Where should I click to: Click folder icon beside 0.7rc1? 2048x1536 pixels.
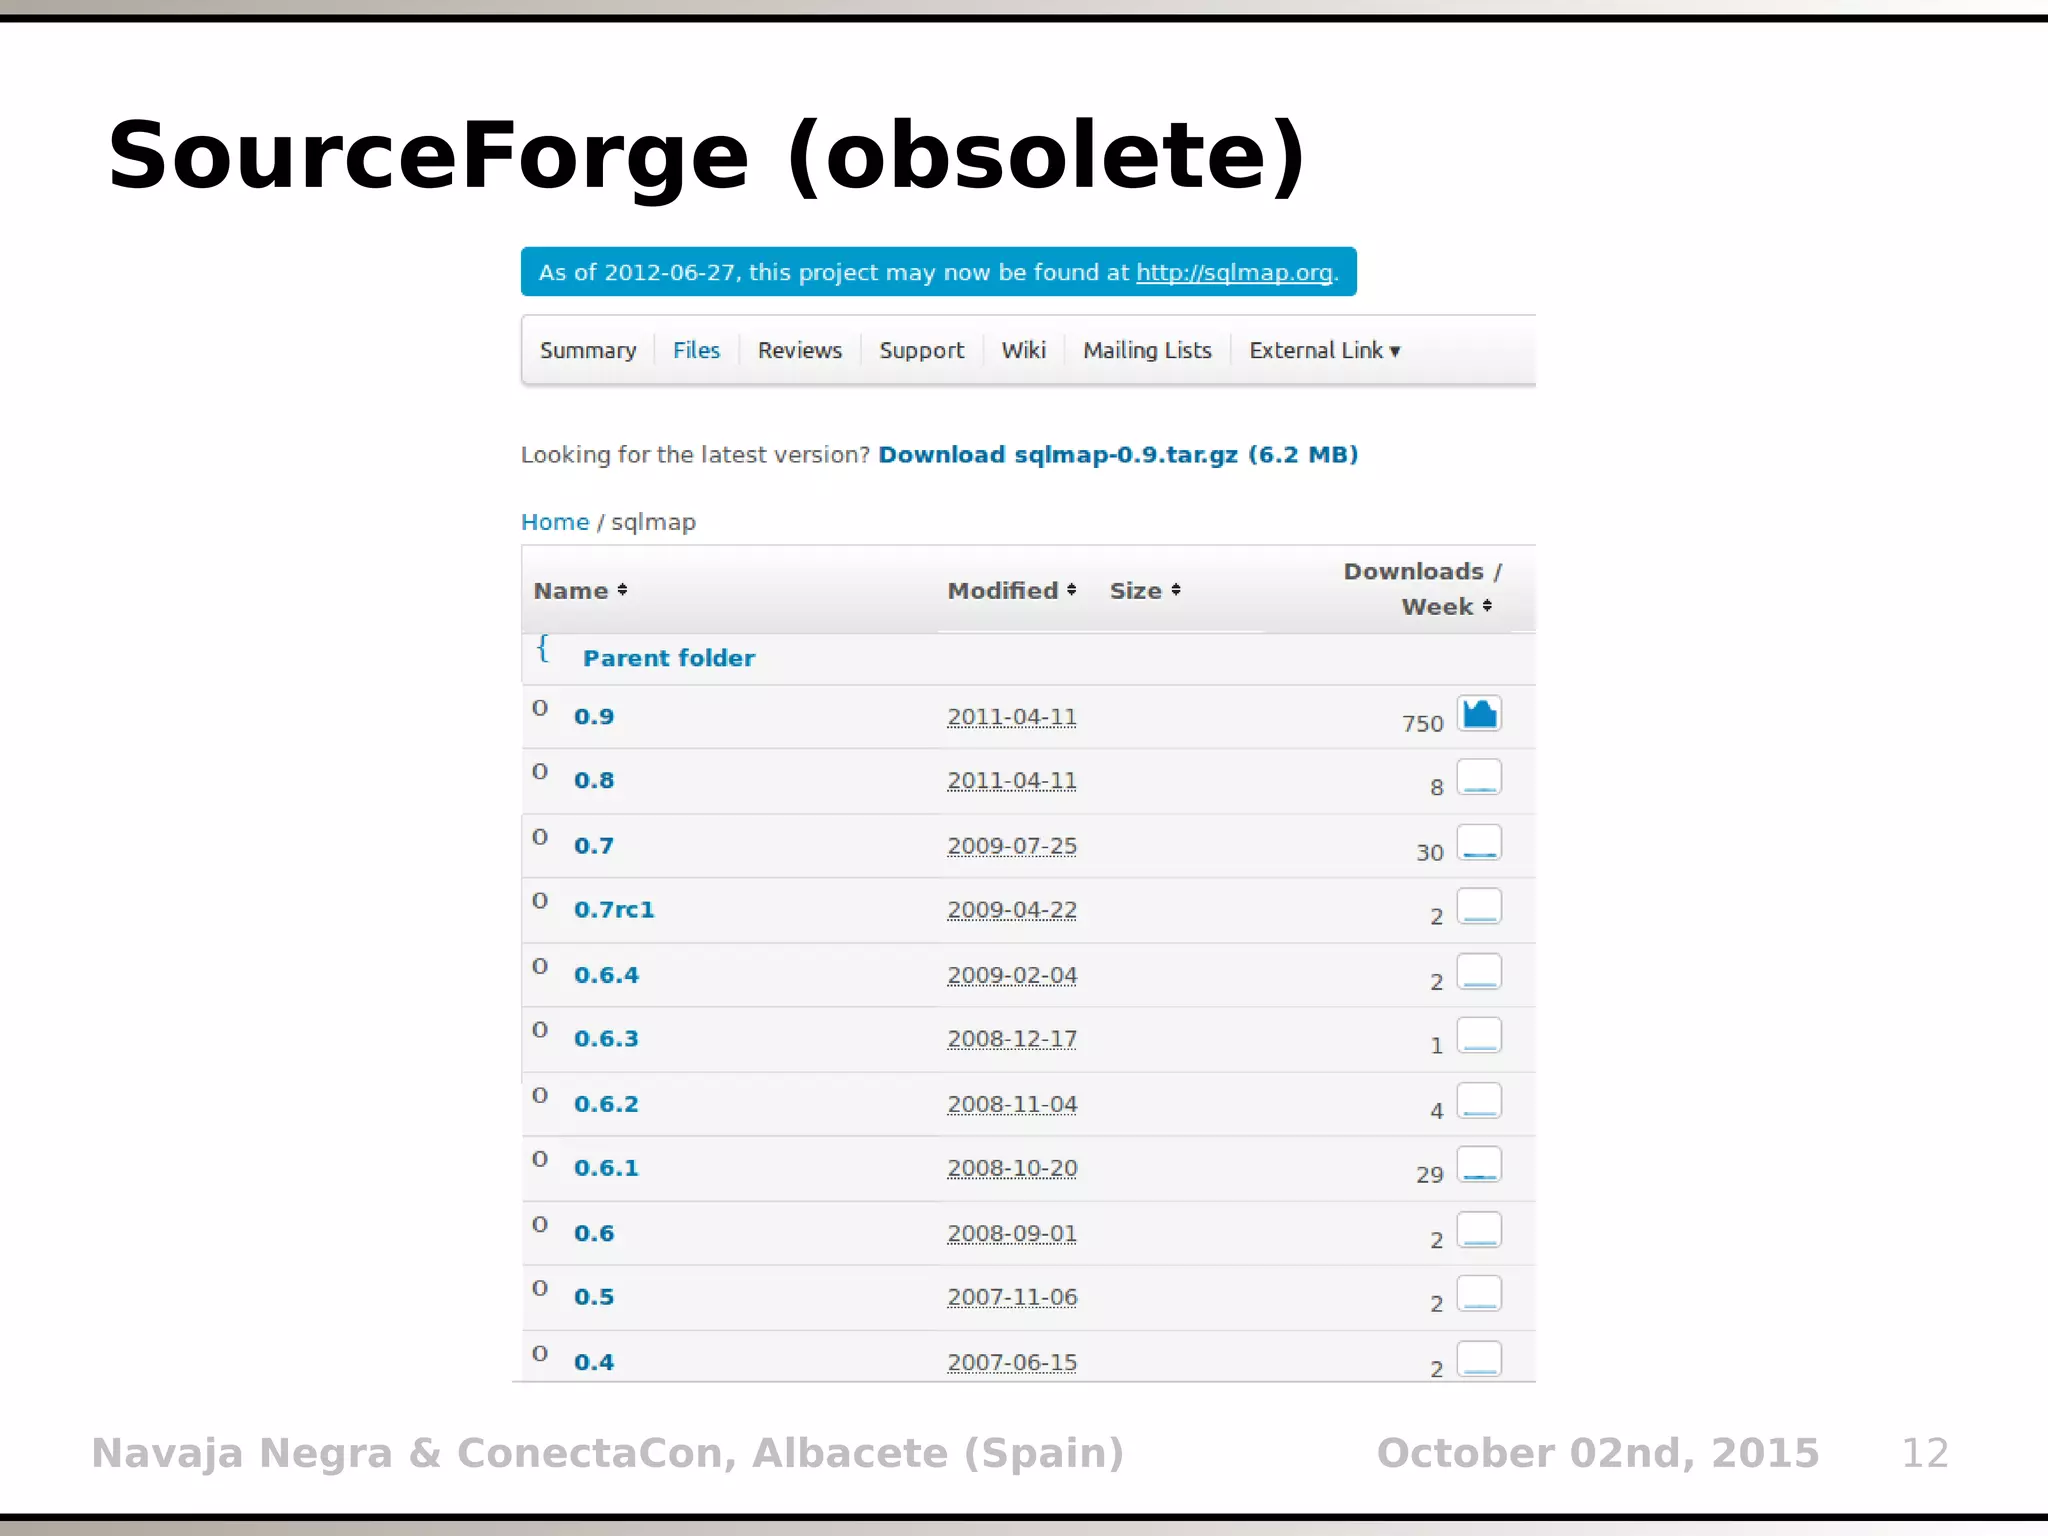pyautogui.click(x=540, y=901)
